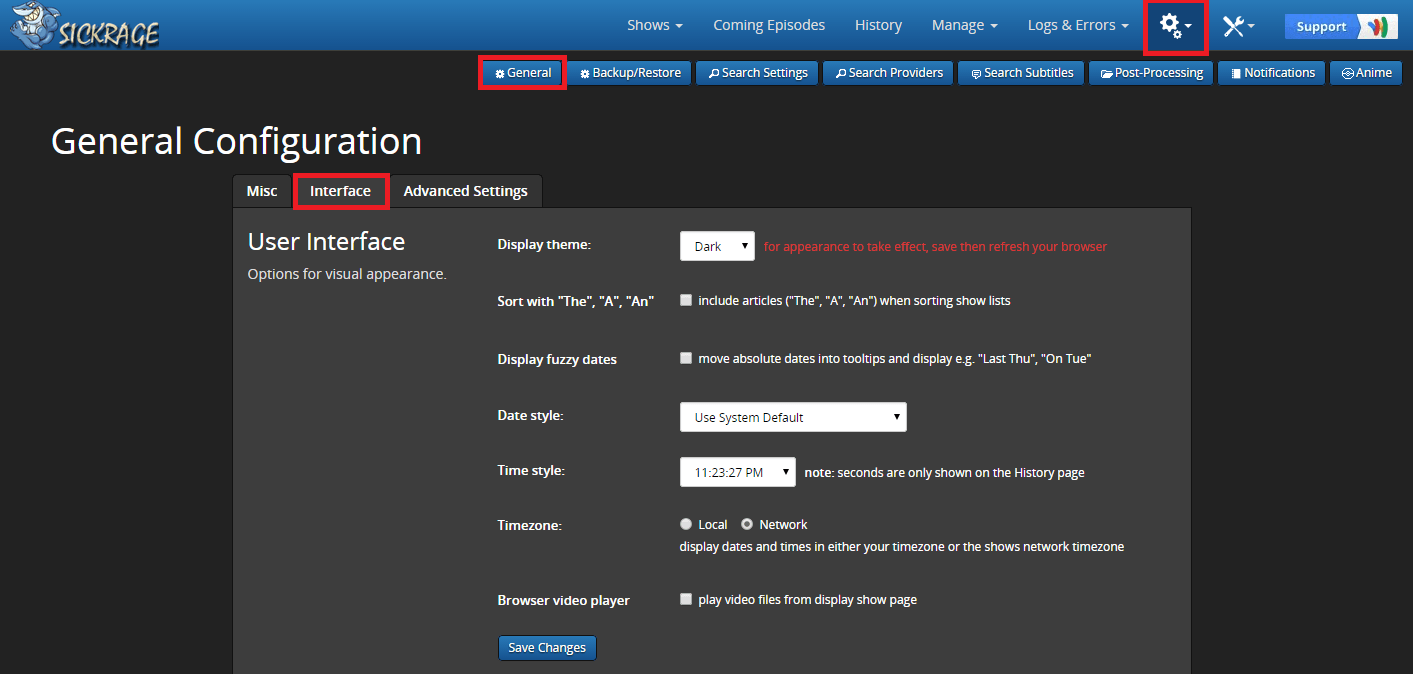Switch to the Misc tab
This screenshot has height=674, width=1413.
pyautogui.click(x=262, y=191)
